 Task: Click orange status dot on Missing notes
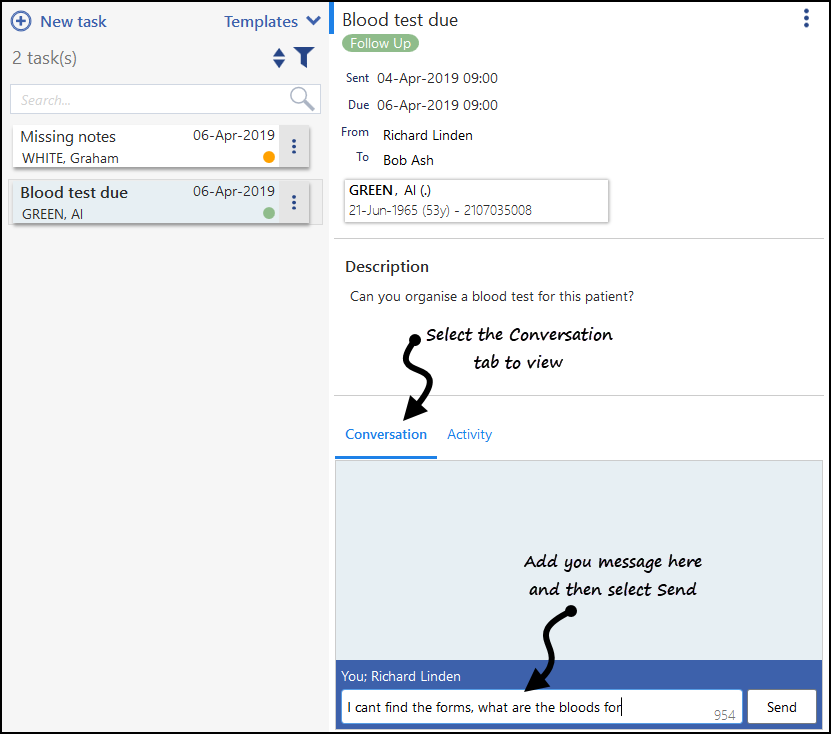tap(269, 157)
